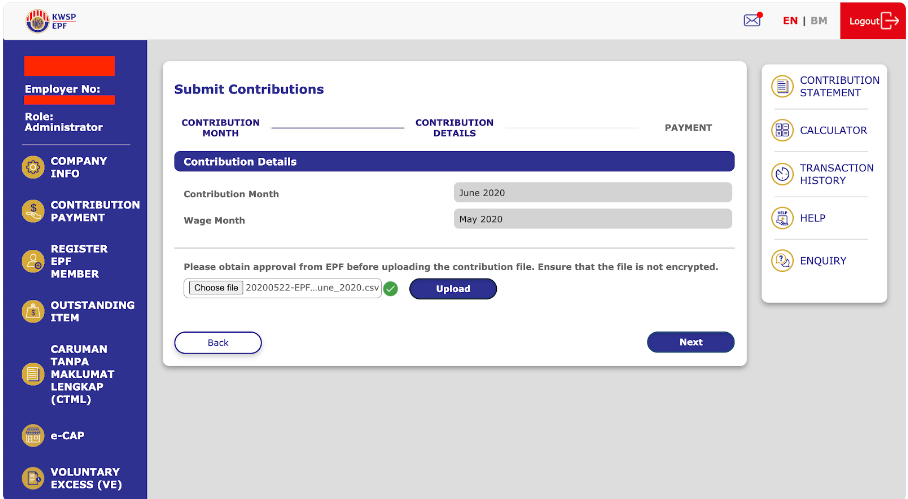Click the Company Info gear icon

tap(33, 167)
